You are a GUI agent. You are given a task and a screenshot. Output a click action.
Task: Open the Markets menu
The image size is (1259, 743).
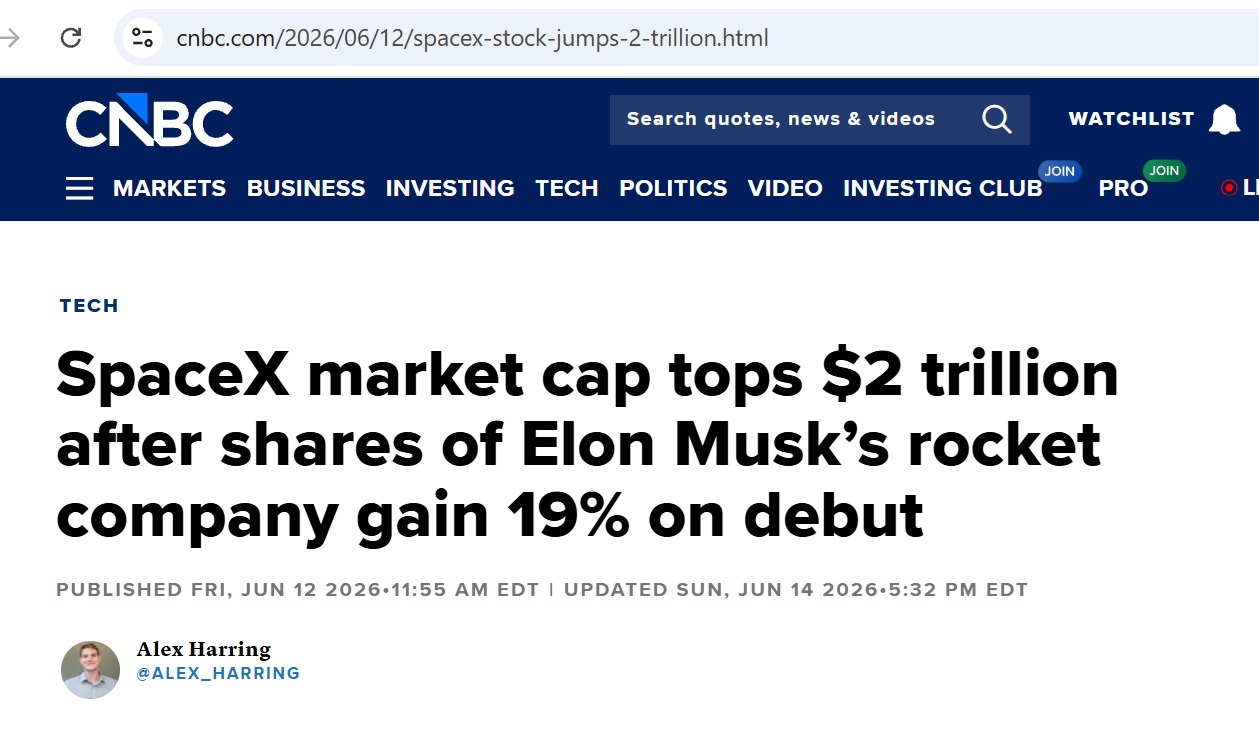[169, 188]
